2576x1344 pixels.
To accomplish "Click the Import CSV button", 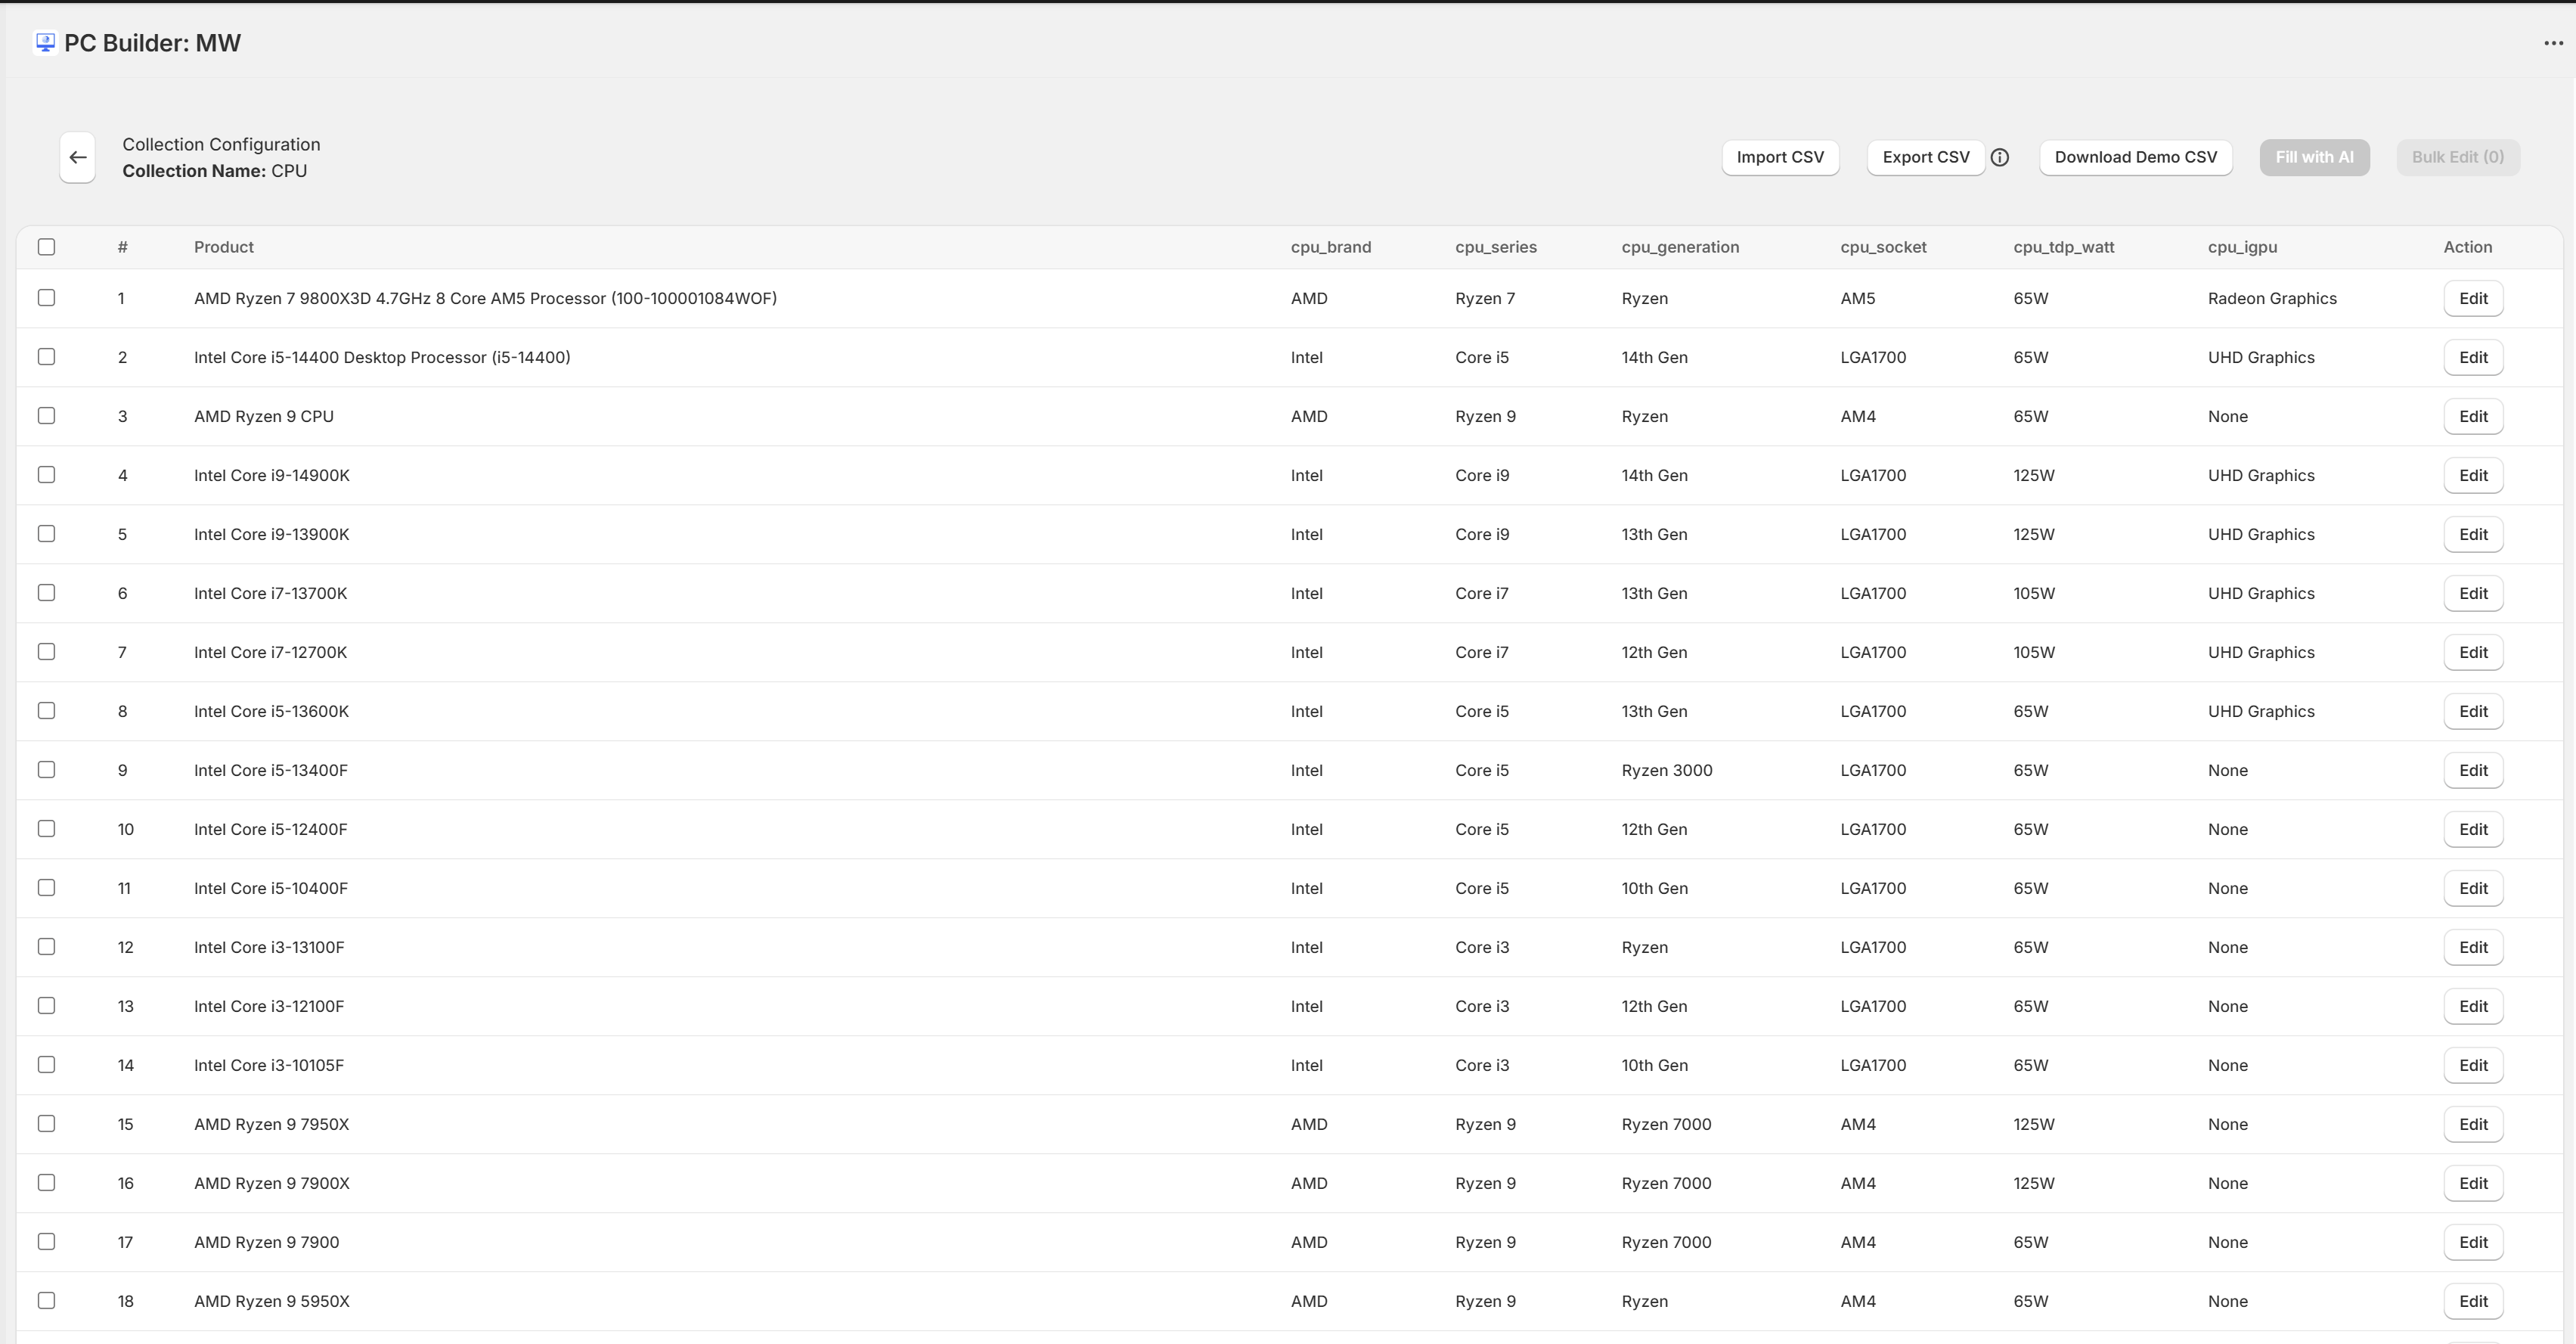I will click(1780, 157).
